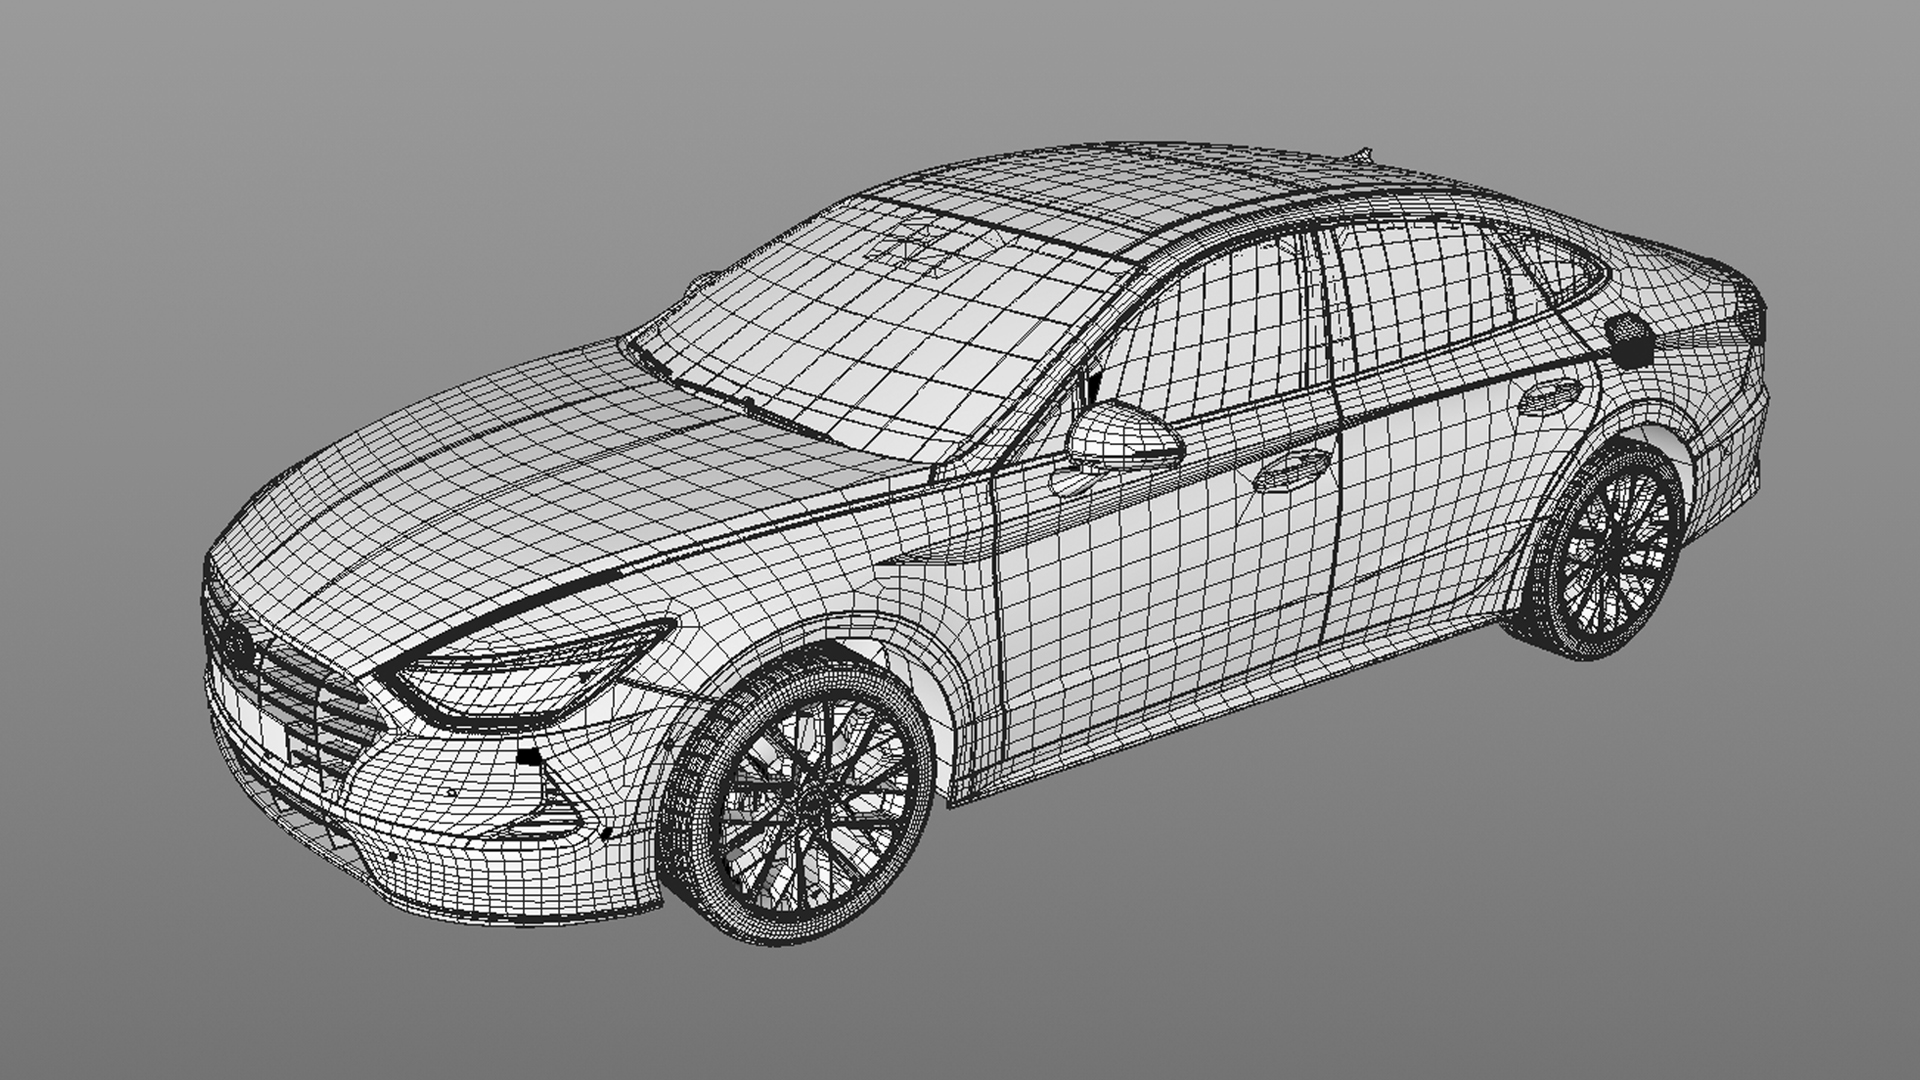Select the front grille emblem
Viewport: 1920px width, 1080px height.
237,645
